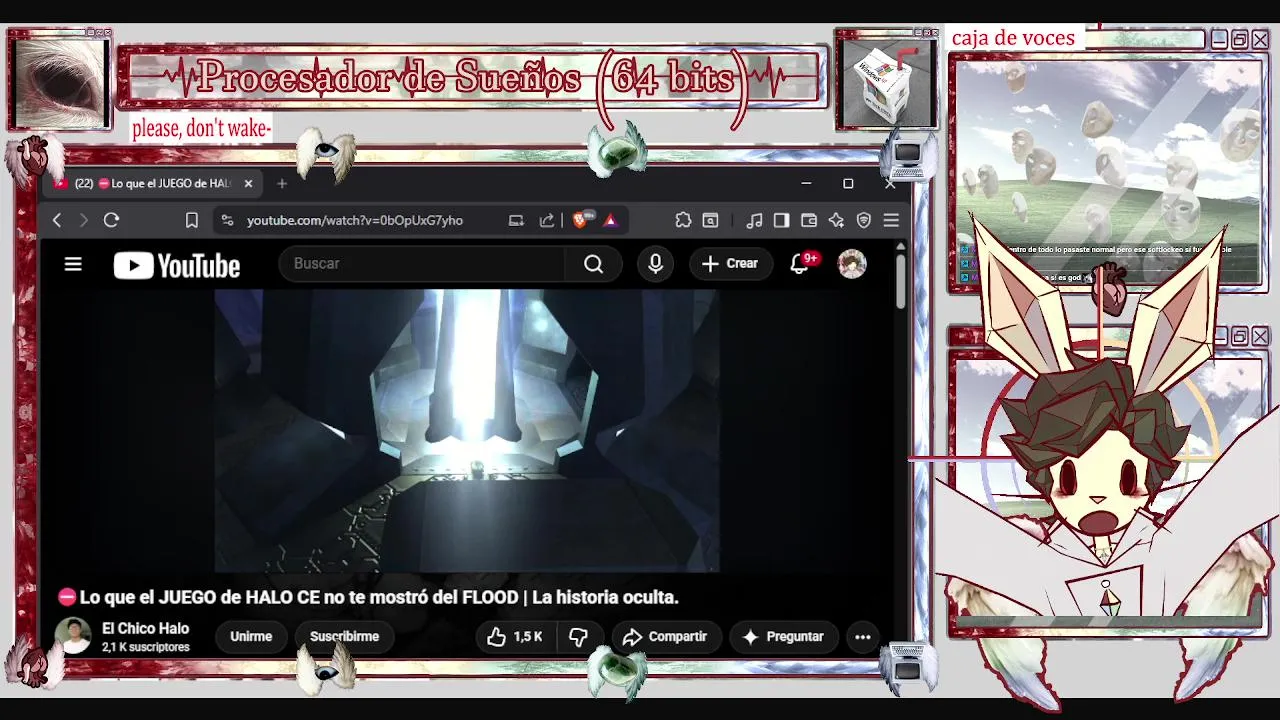
Task: Close the YouTube browser tab
Action: point(248,183)
